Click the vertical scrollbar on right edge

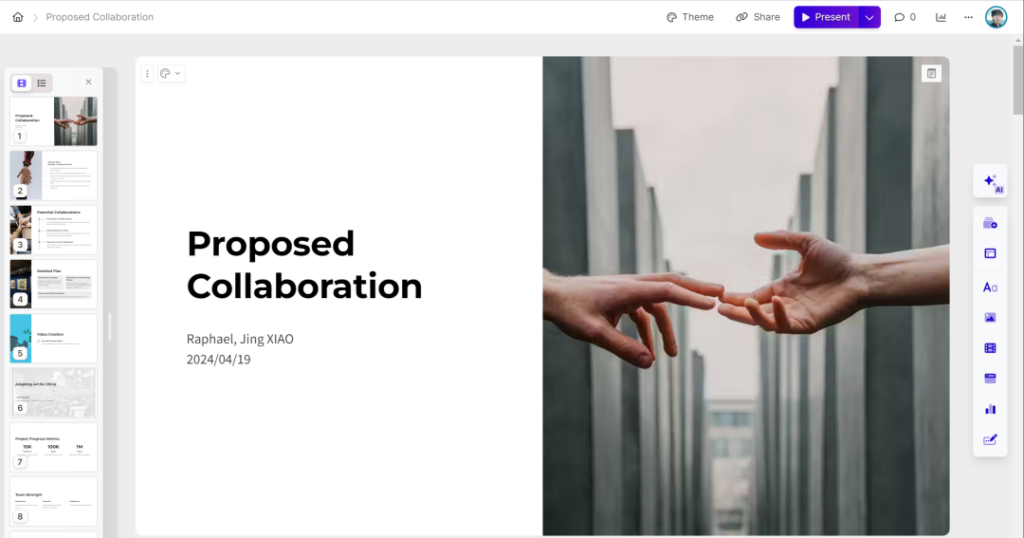coord(1018,78)
